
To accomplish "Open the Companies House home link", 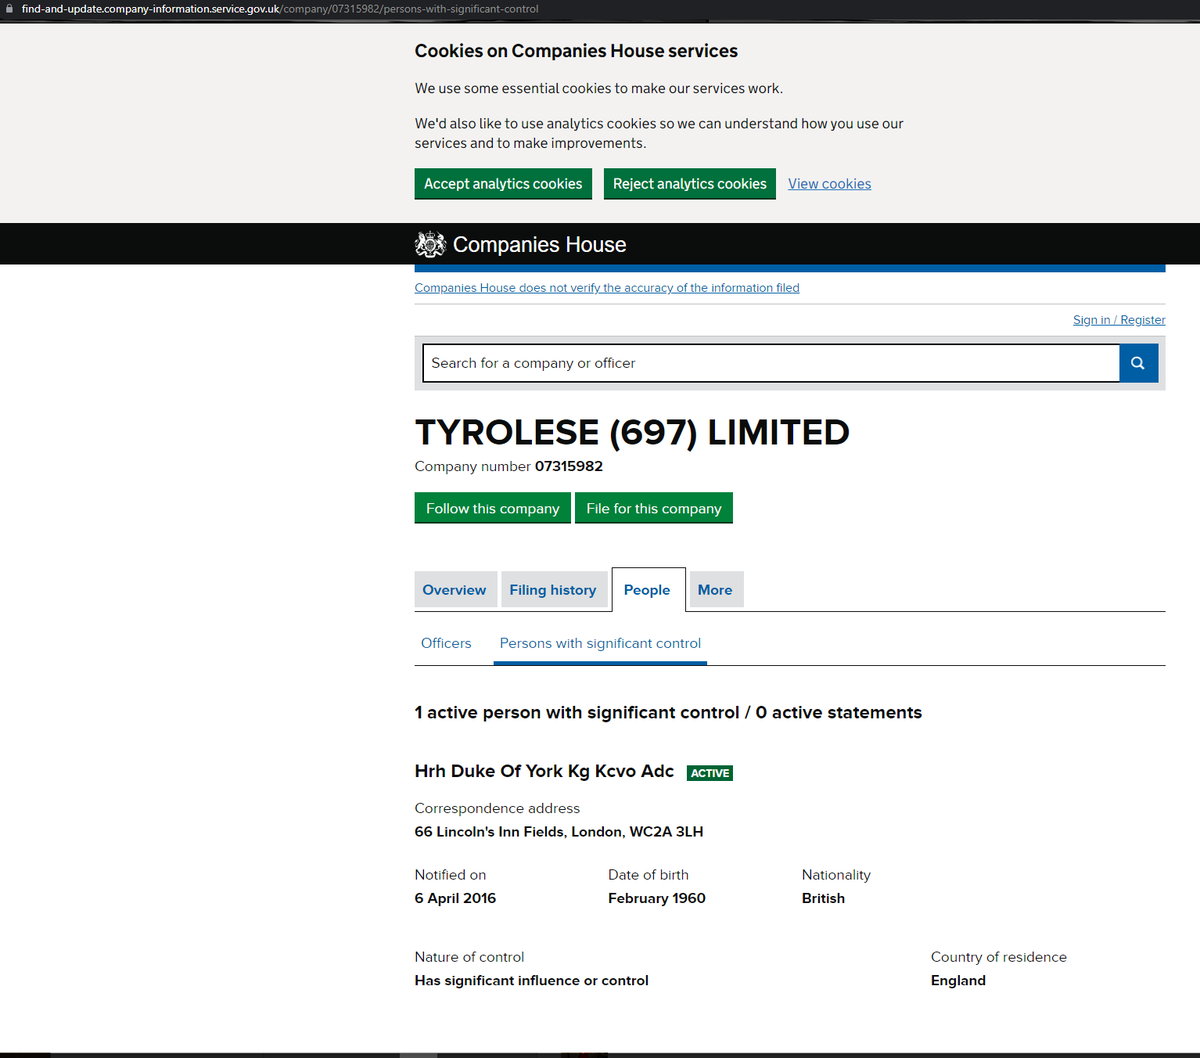I will (539, 244).
